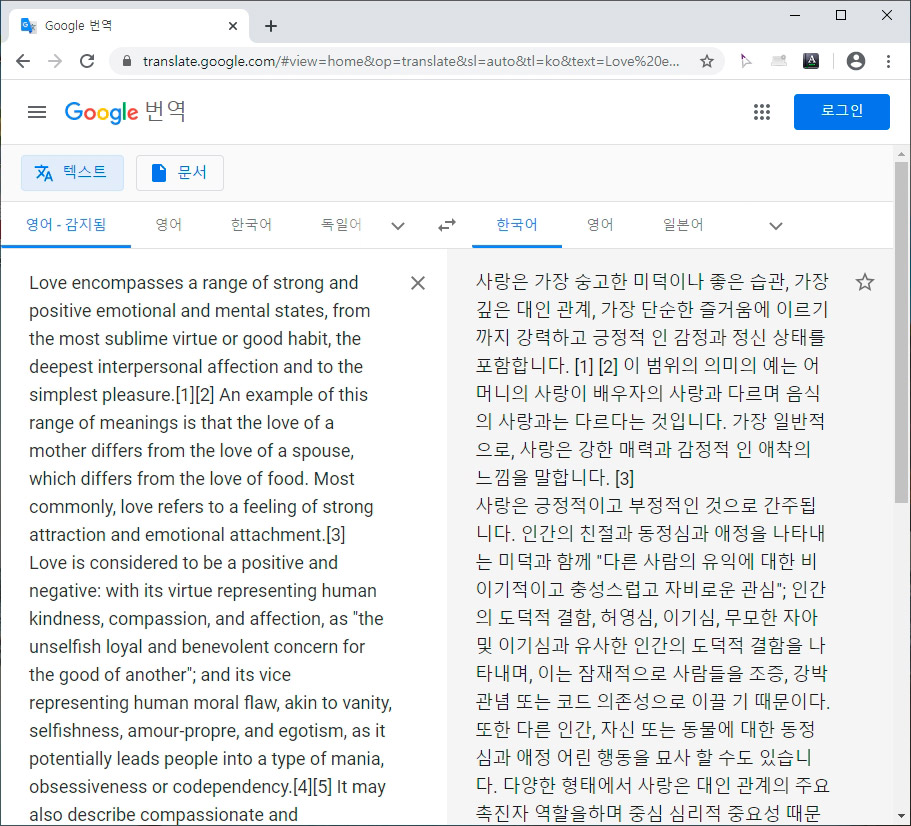Click the scrollbar down arrow

901,816
